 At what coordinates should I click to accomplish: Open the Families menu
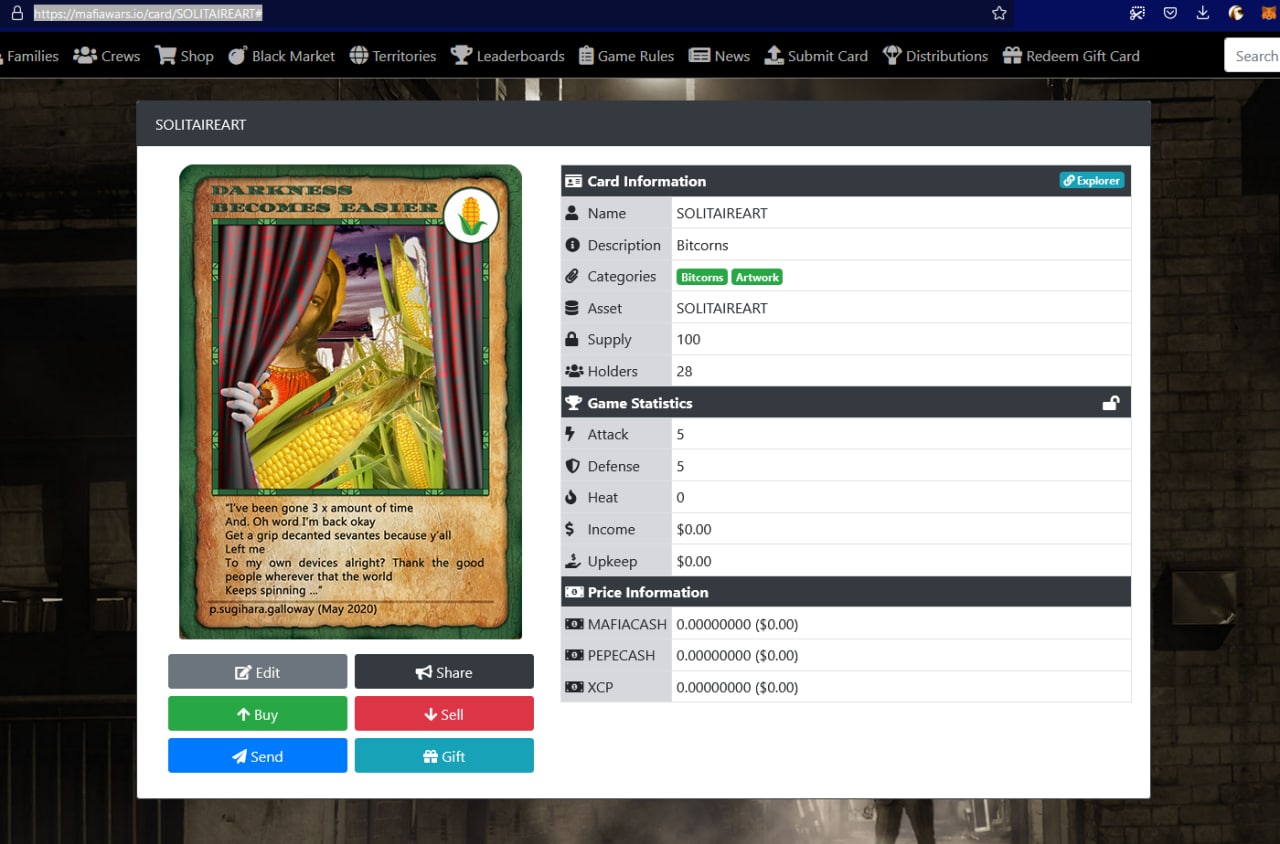tap(30, 56)
